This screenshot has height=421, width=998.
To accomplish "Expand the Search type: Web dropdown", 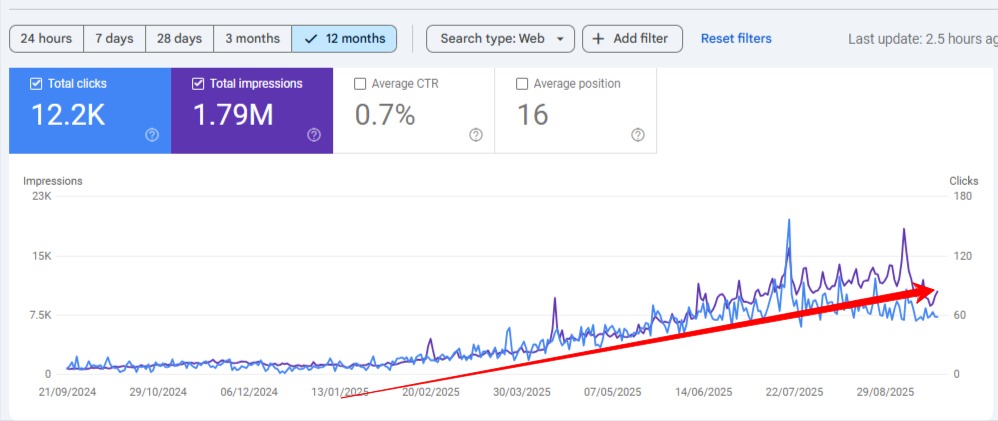I will [x=500, y=39].
